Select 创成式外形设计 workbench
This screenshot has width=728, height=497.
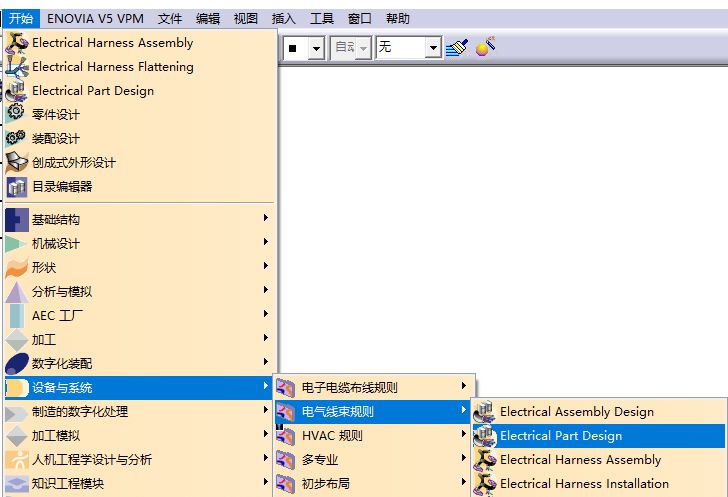[x=140, y=163]
